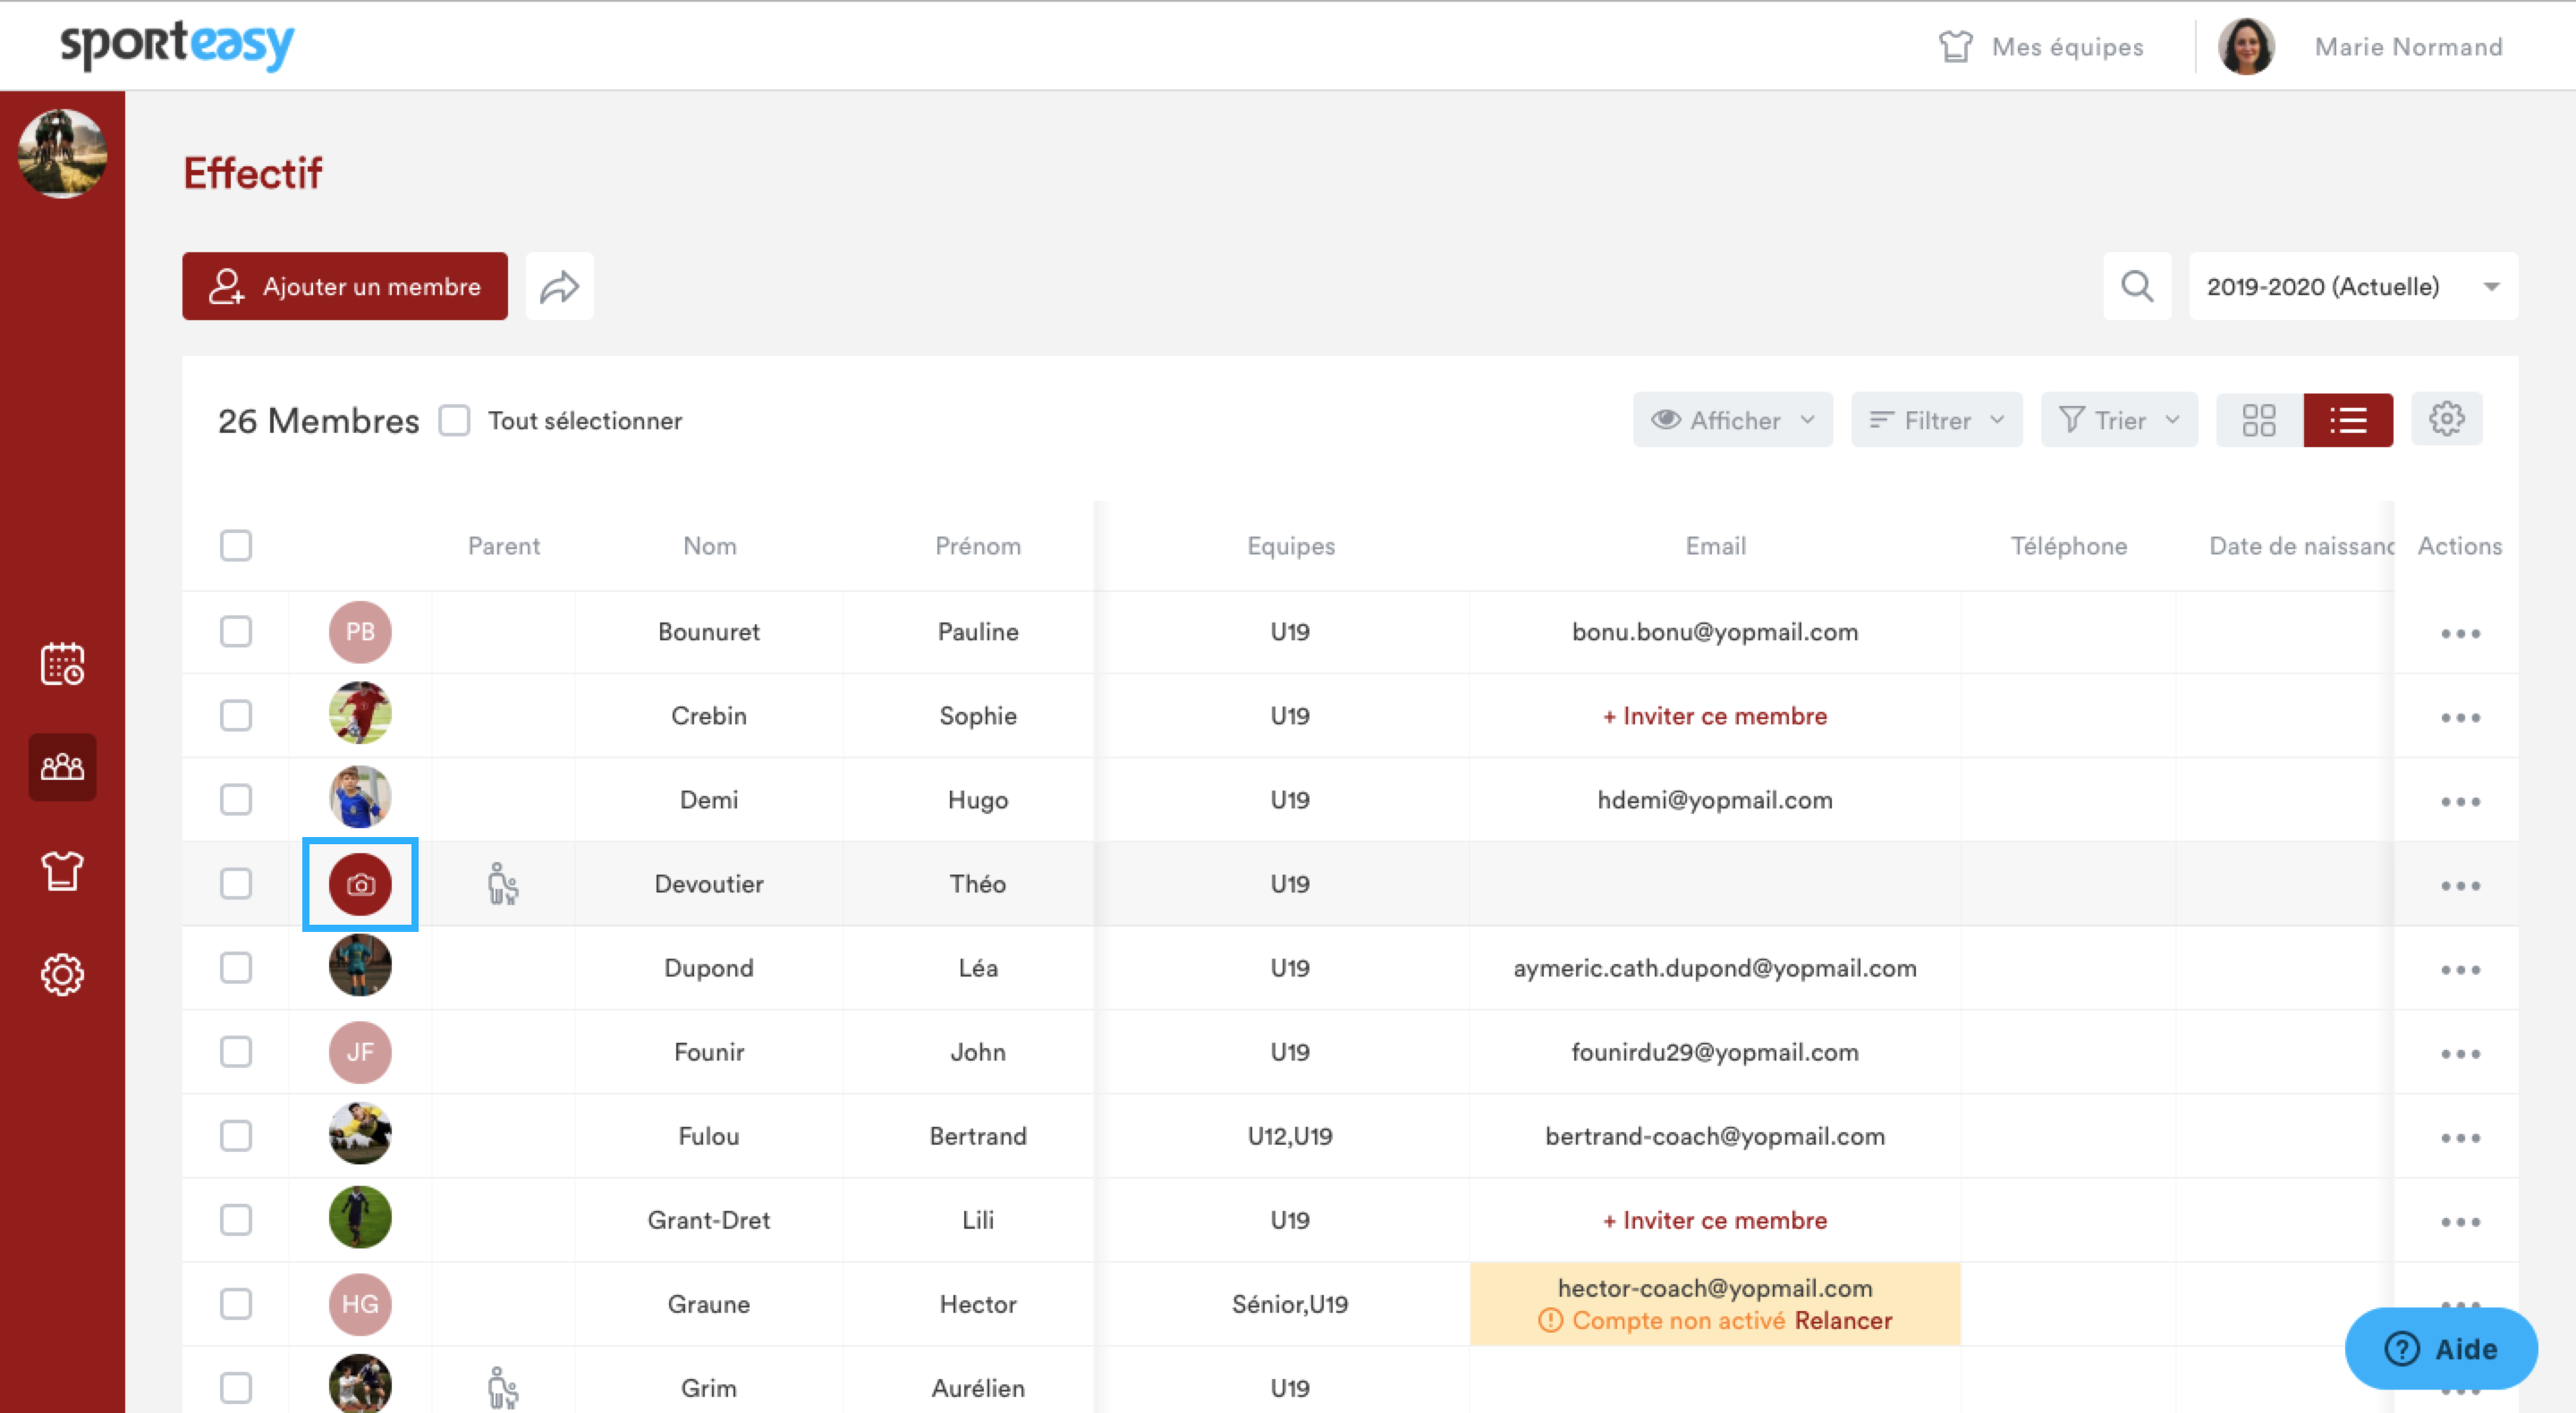Open actions menu for Dupond
The image size is (2576, 1413).
click(2460, 969)
